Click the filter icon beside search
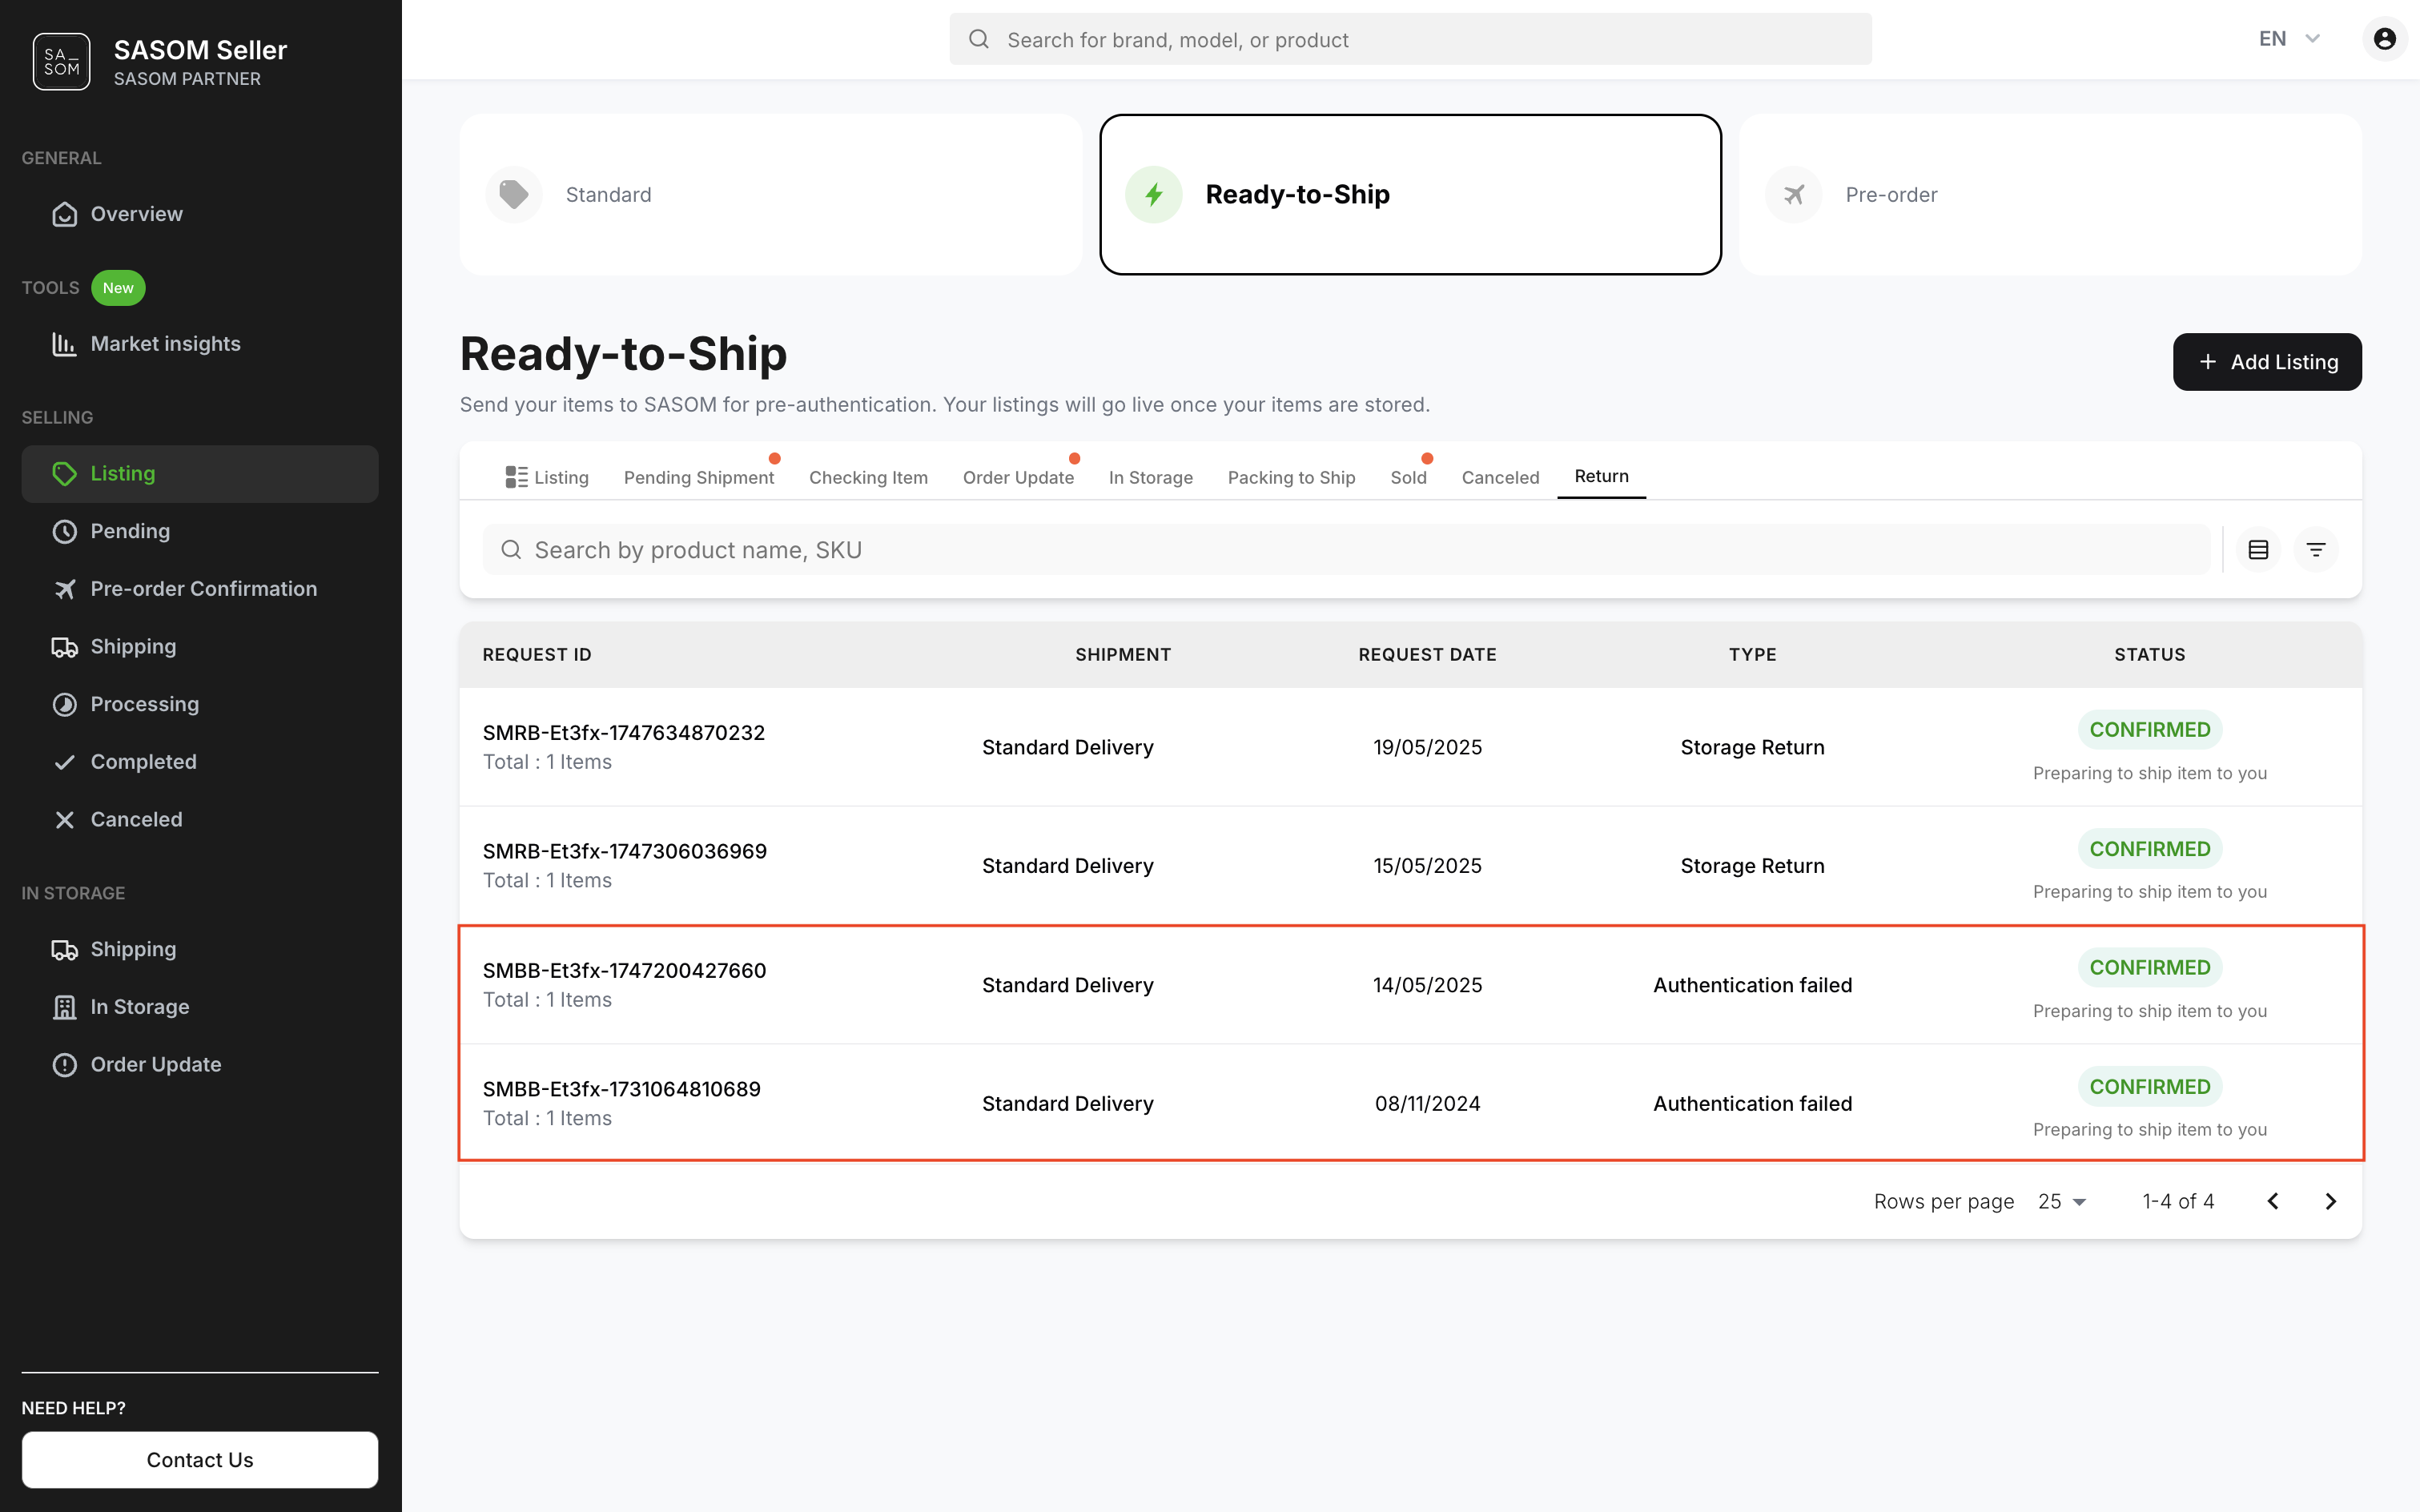 2315,549
